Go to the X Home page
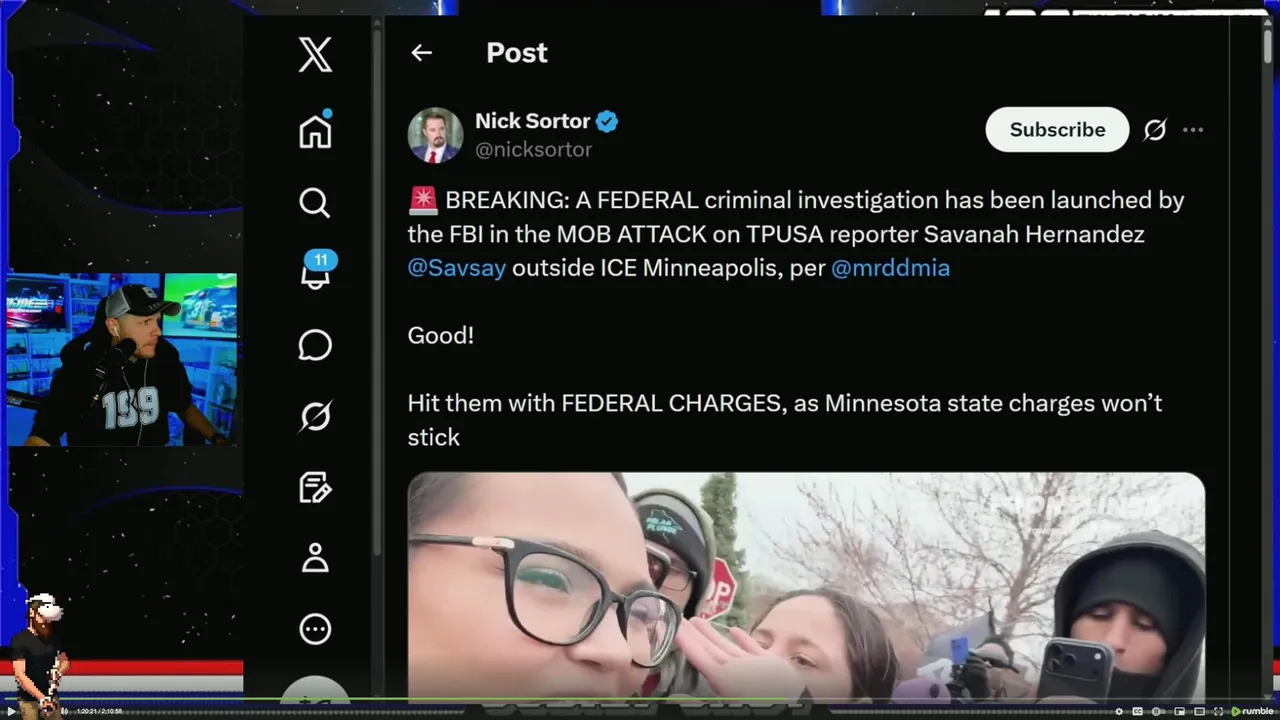This screenshot has height=720, width=1280. [315, 130]
